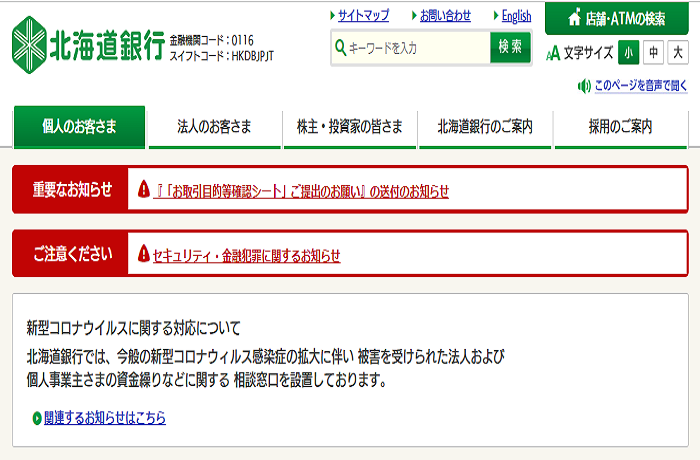Open the 個人のお客さま tab
The width and height of the screenshot is (700, 460).
point(79,127)
